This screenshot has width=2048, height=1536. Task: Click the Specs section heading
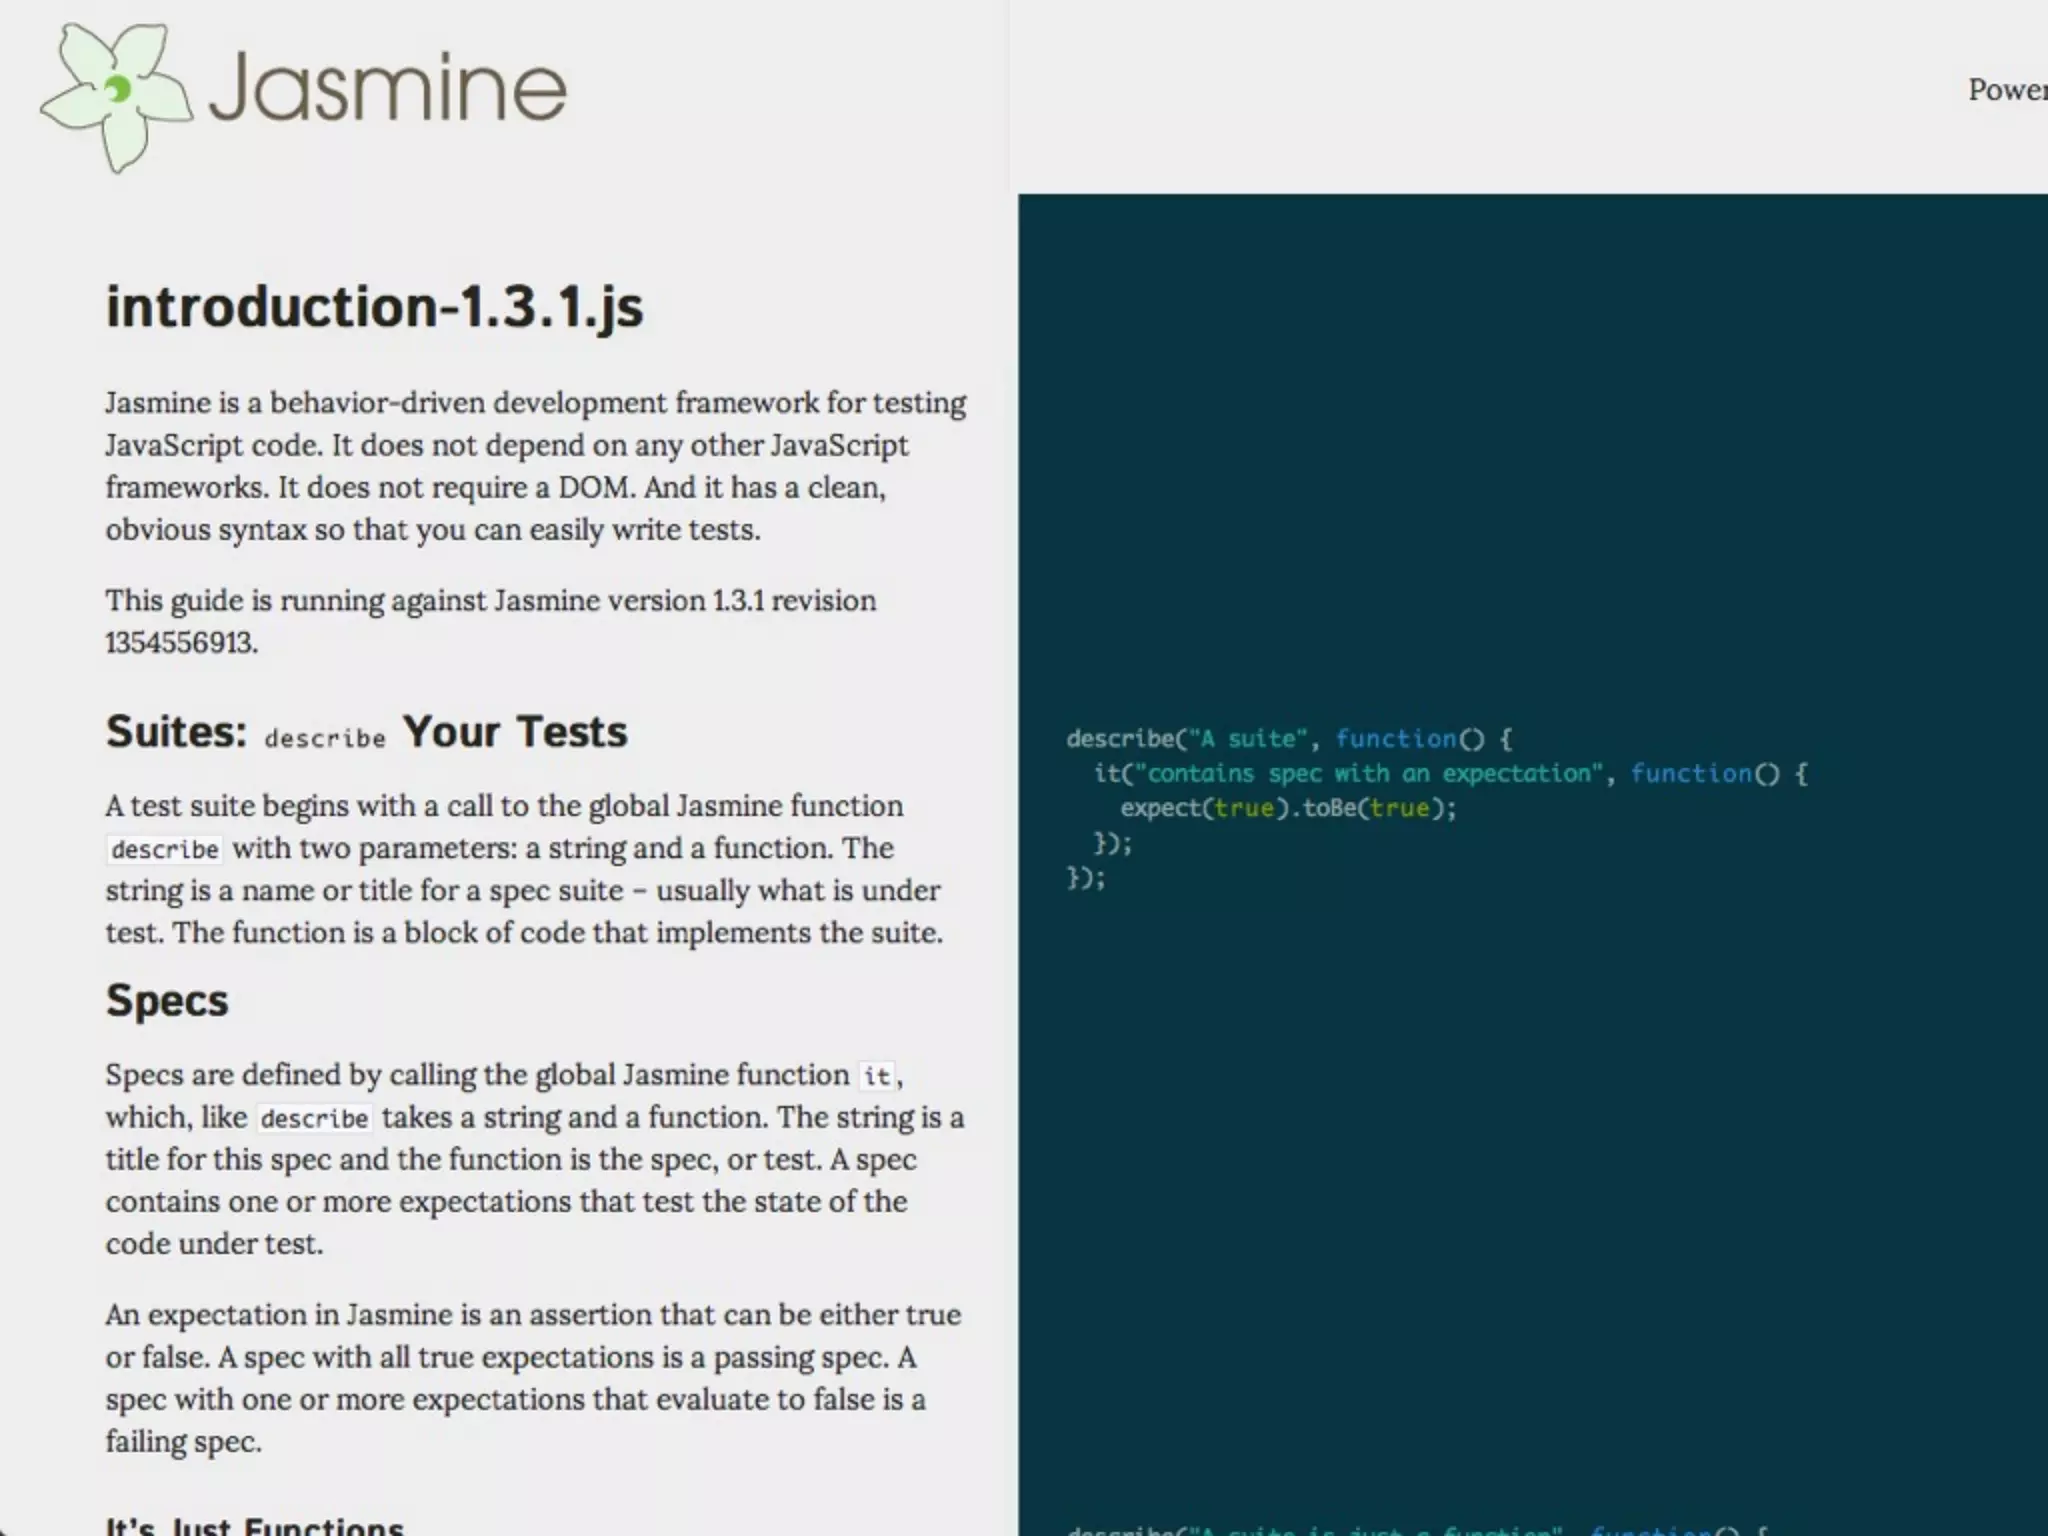[x=167, y=1001]
